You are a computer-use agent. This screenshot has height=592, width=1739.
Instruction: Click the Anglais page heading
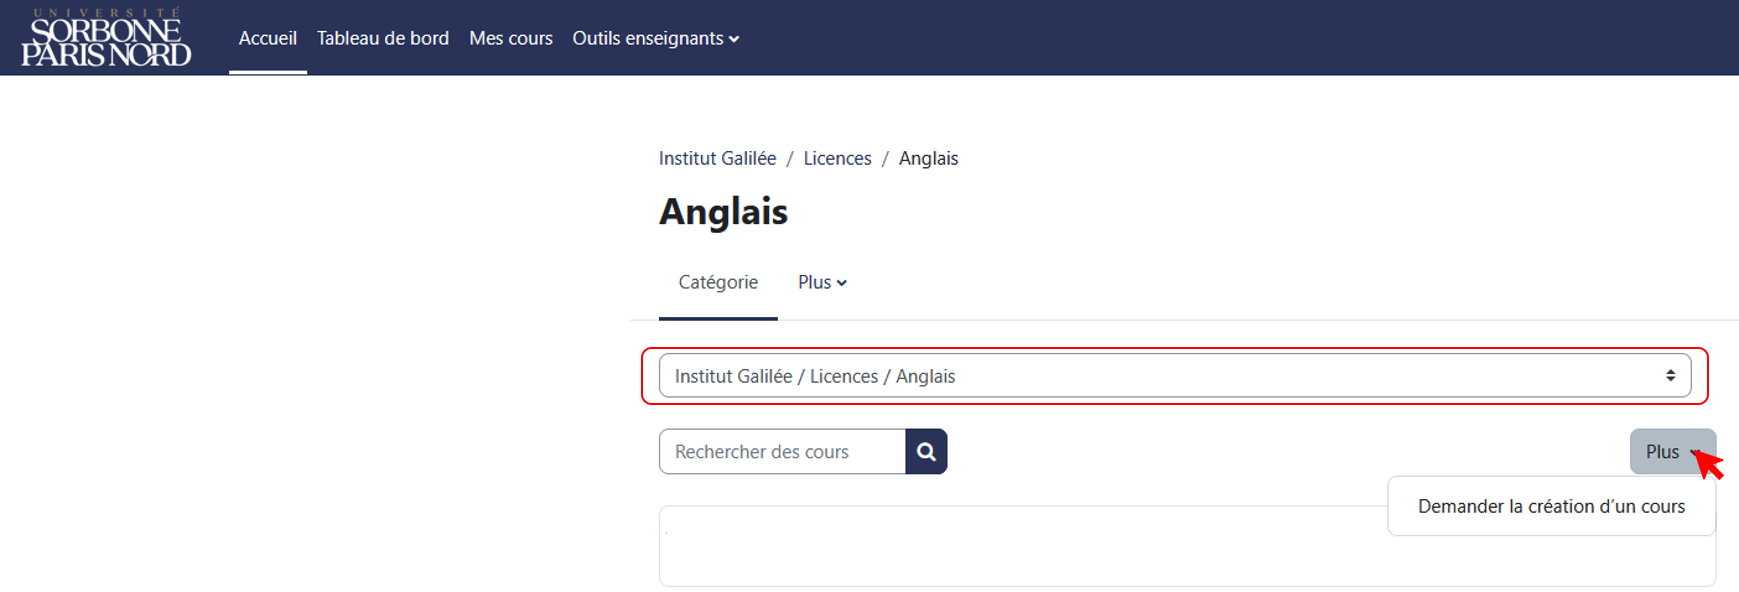click(x=723, y=212)
